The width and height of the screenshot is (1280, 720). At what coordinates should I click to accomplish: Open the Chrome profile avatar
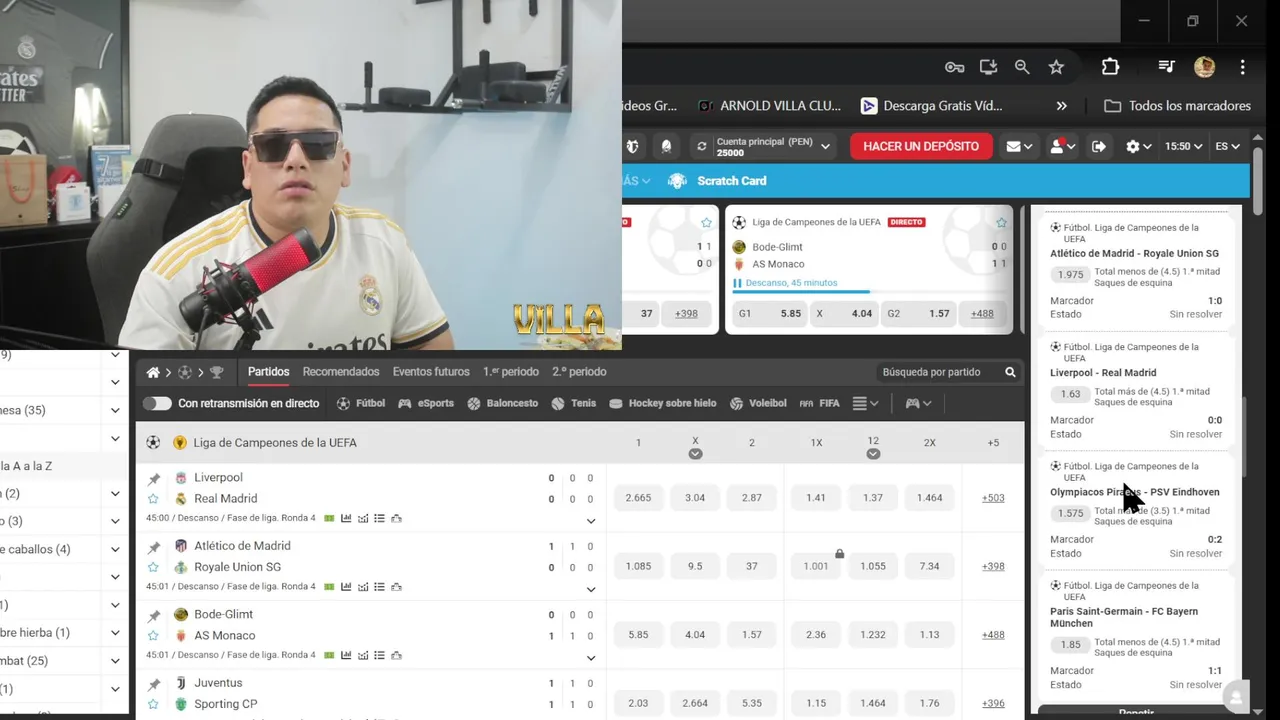pyautogui.click(x=1204, y=67)
